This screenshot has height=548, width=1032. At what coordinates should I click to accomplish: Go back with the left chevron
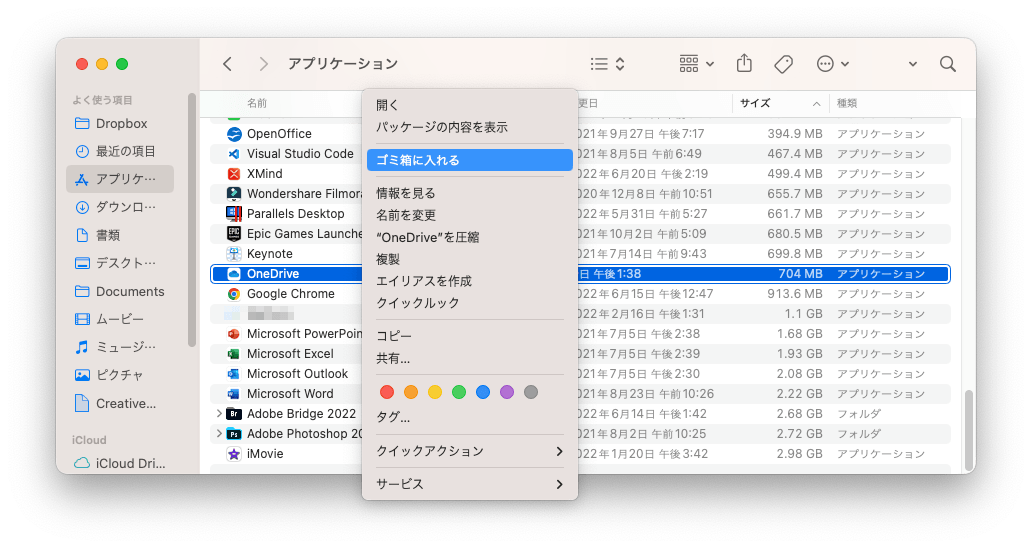tap(228, 64)
